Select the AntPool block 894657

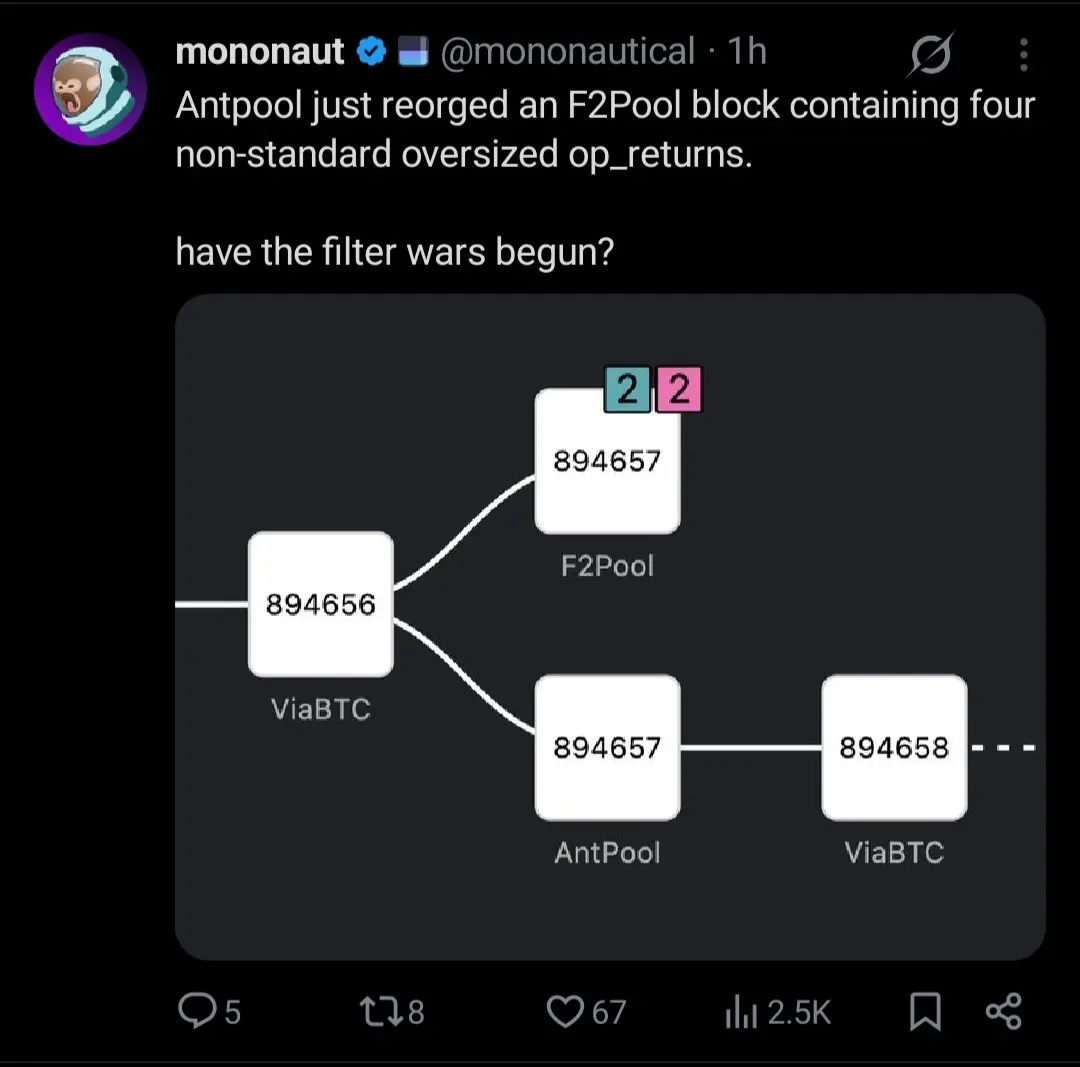click(x=607, y=747)
